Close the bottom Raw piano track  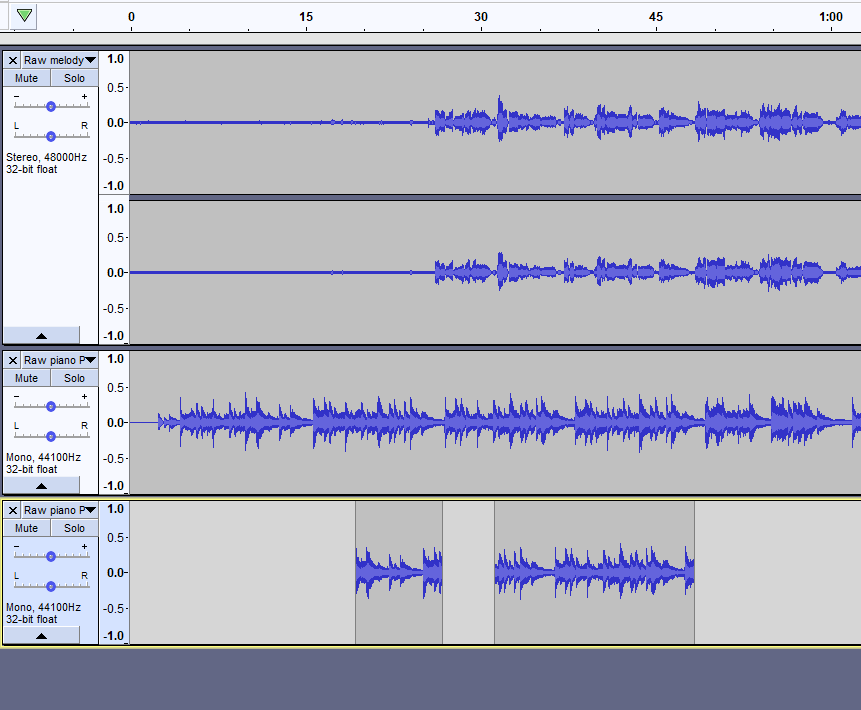(13, 510)
